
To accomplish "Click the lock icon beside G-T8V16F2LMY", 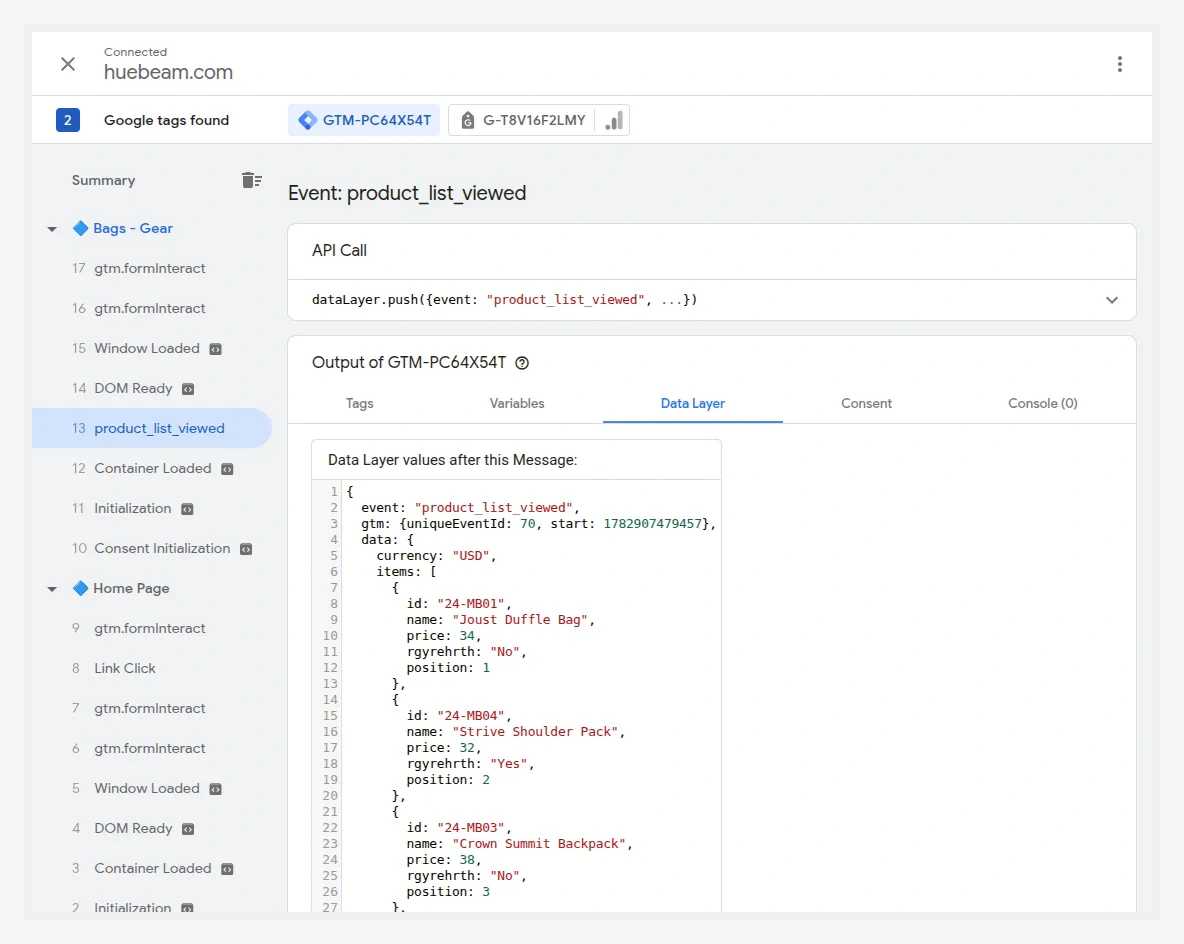I will click(x=467, y=120).
